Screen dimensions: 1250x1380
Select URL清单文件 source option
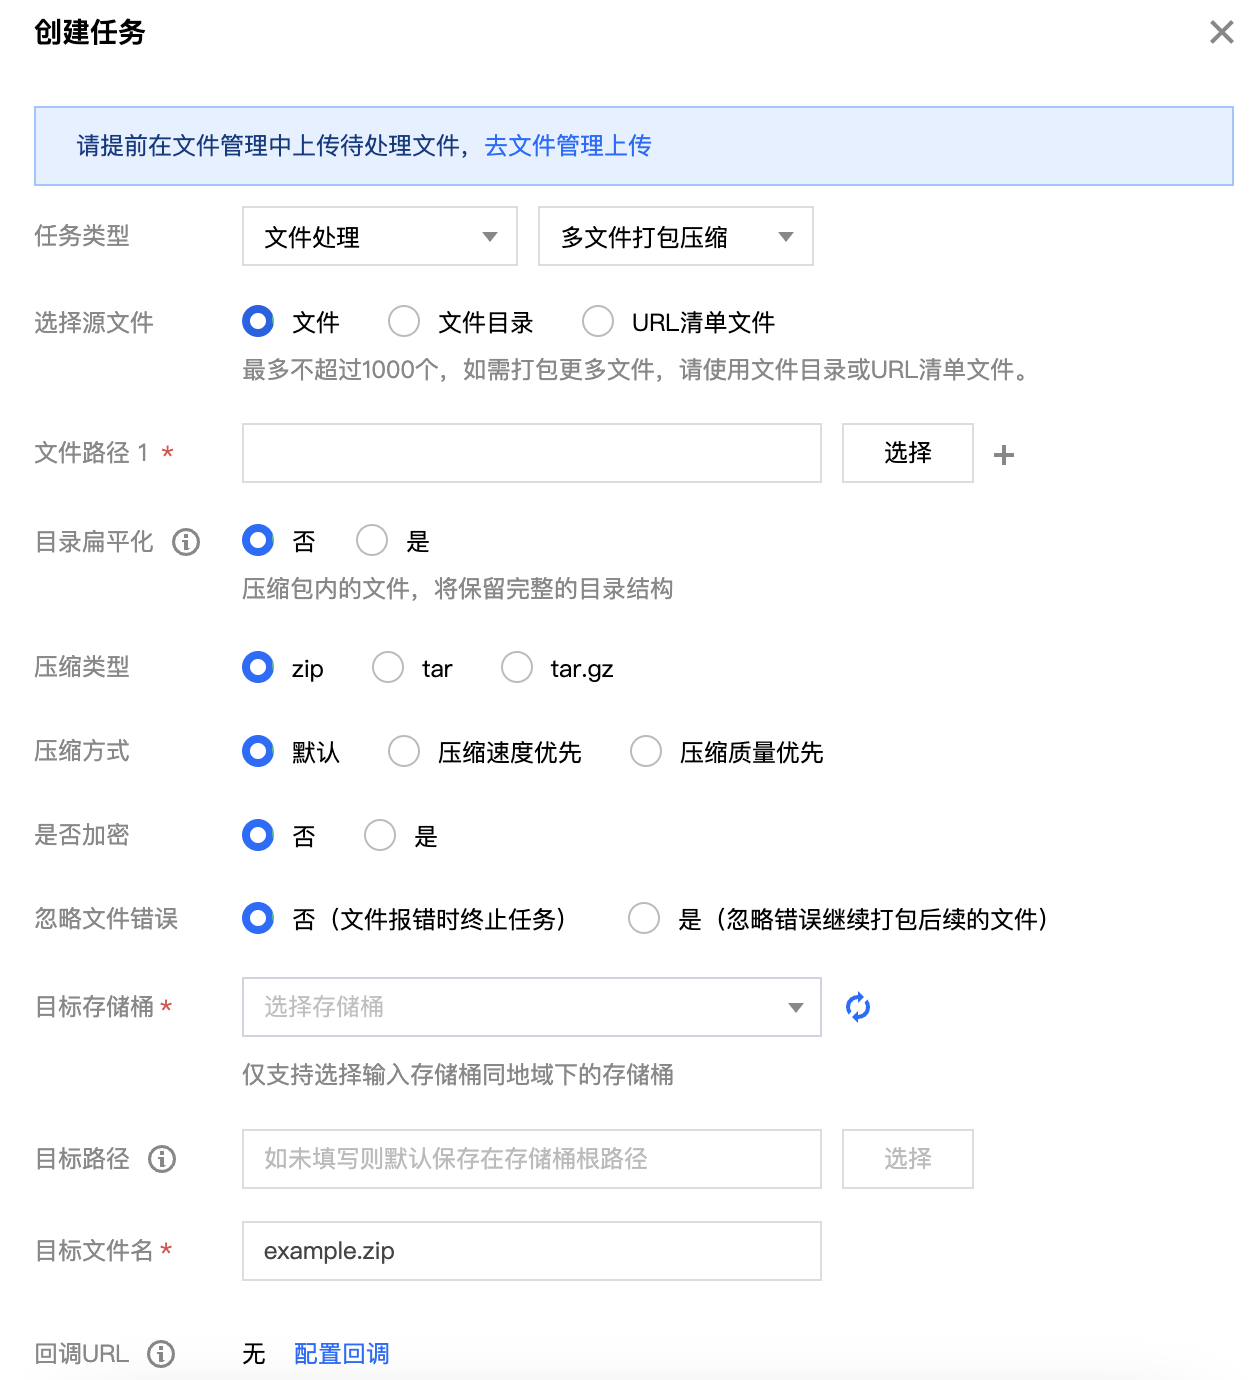click(598, 322)
